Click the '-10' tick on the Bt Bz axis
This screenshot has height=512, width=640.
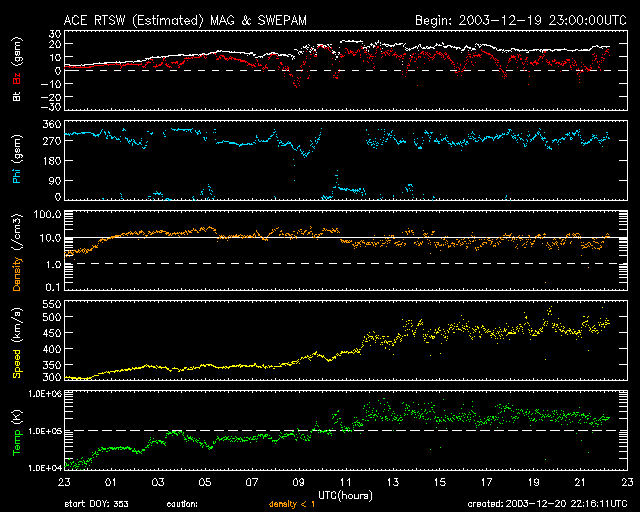(50, 84)
